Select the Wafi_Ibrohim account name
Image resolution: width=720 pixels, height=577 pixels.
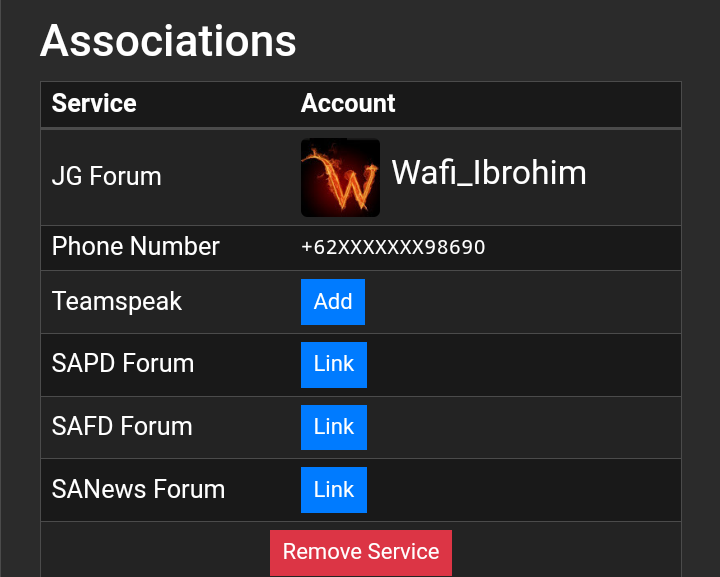(x=489, y=173)
